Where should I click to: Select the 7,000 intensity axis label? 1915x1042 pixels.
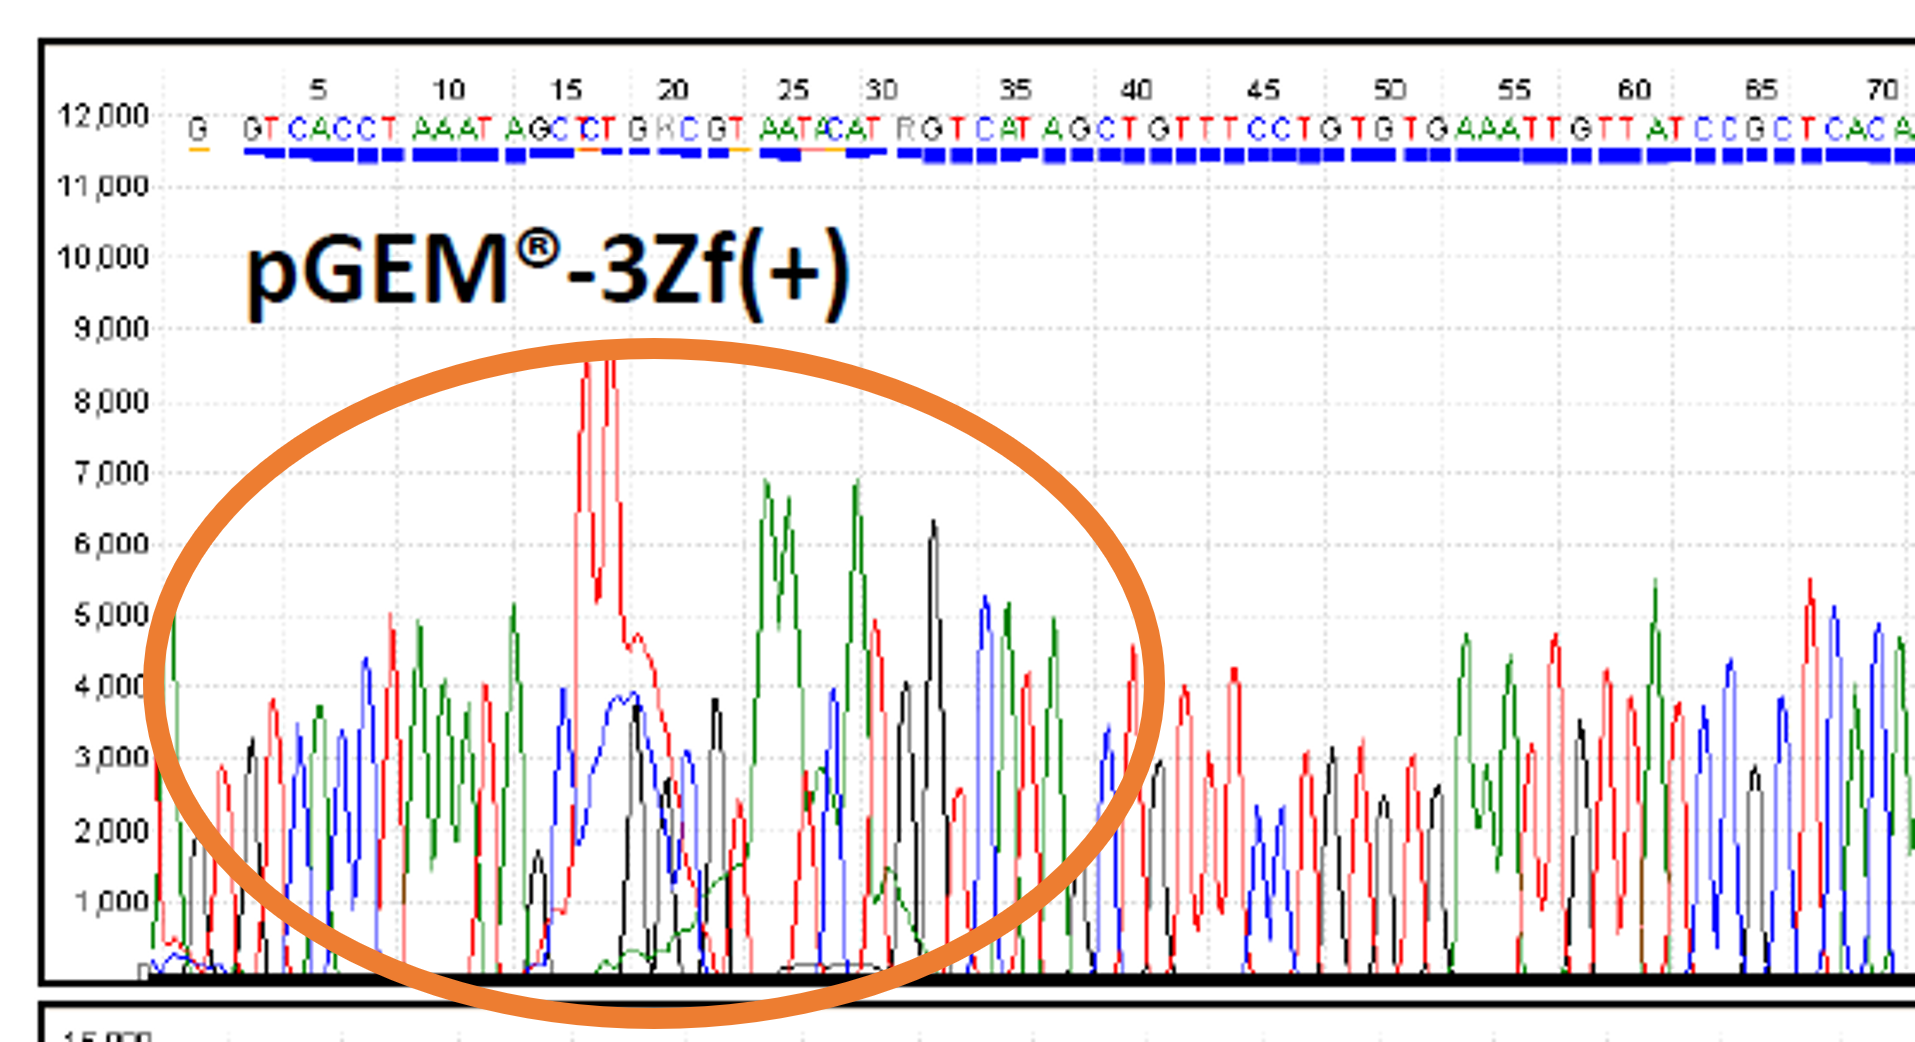tap(112, 473)
